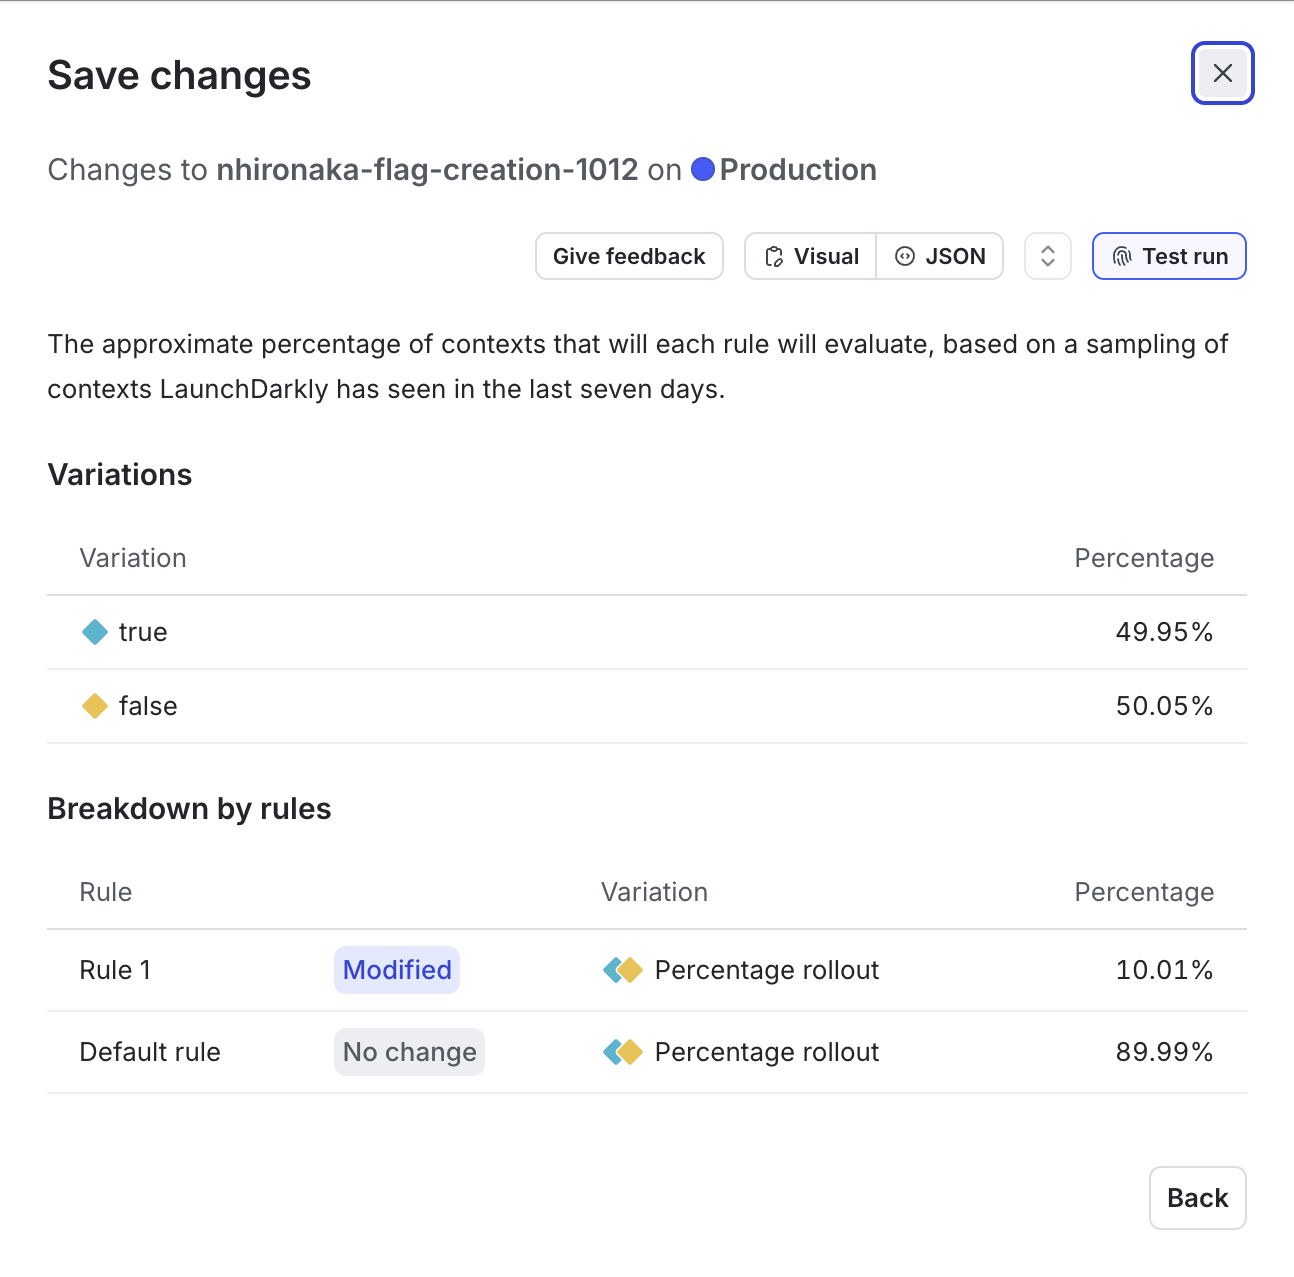Screen dimensions: 1294x1277
Task: Open Give feedback
Action: (629, 256)
